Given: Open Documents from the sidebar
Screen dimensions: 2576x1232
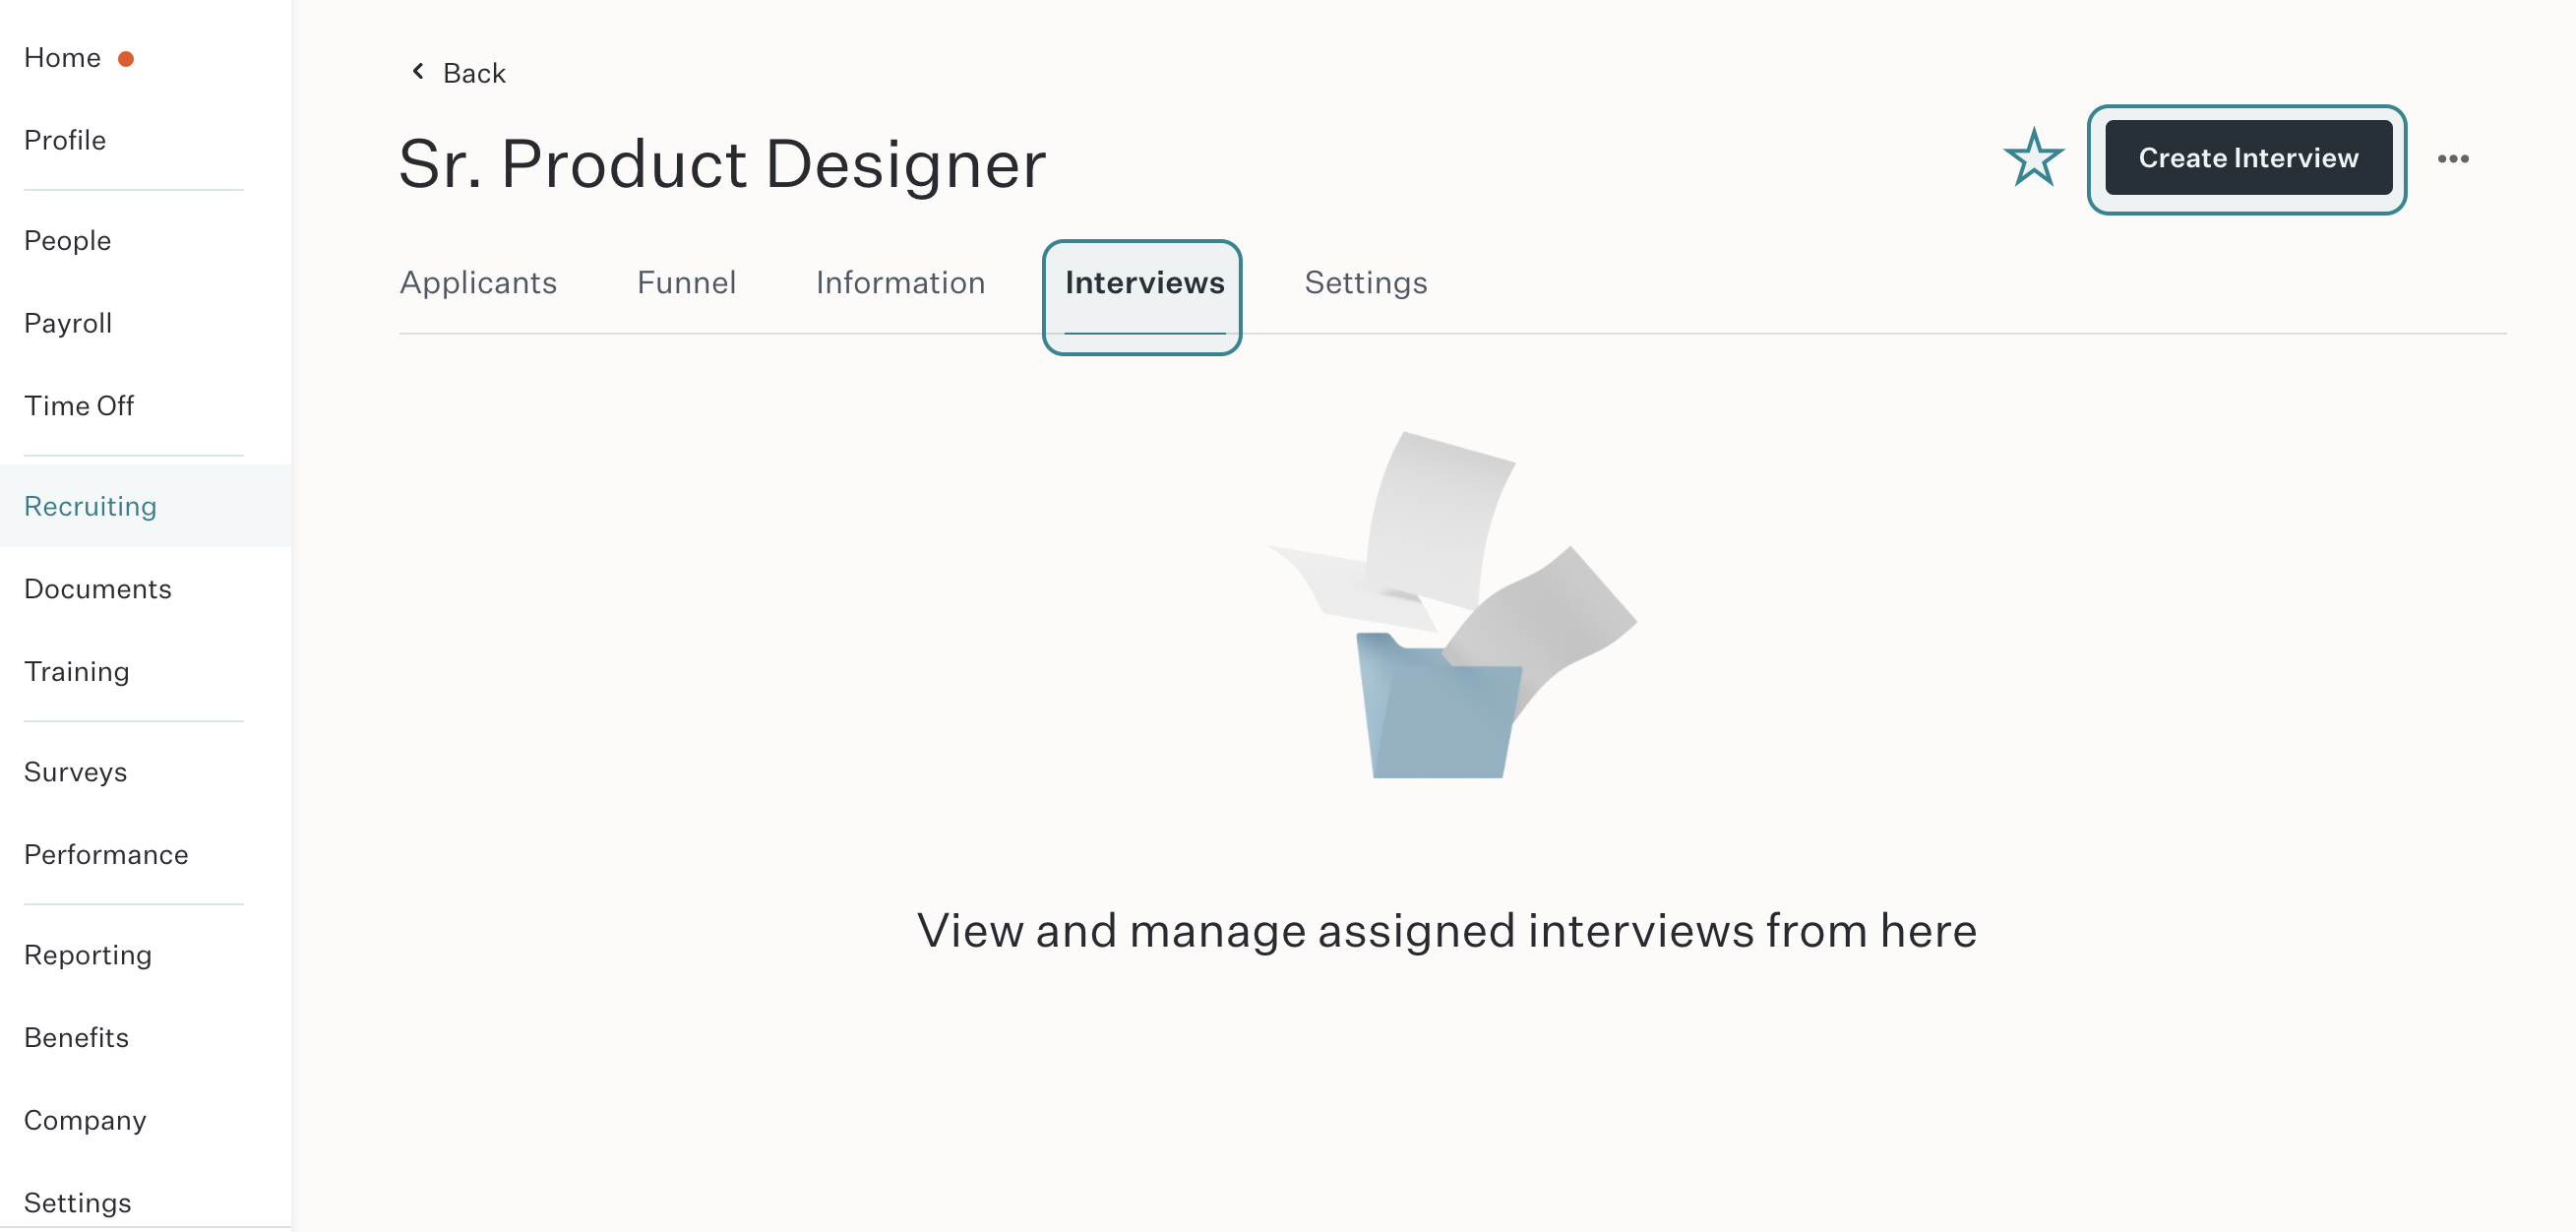Looking at the screenshot, I should click(x=98, y=589).
